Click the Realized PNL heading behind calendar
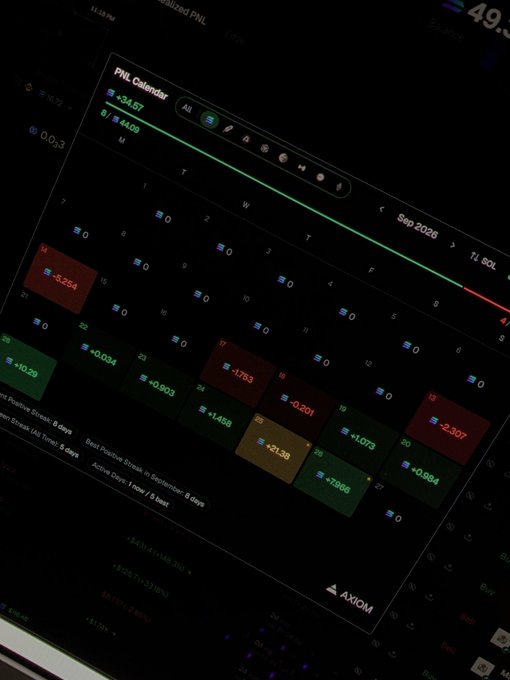The image size is (510, 680). [x=181, y=10]
